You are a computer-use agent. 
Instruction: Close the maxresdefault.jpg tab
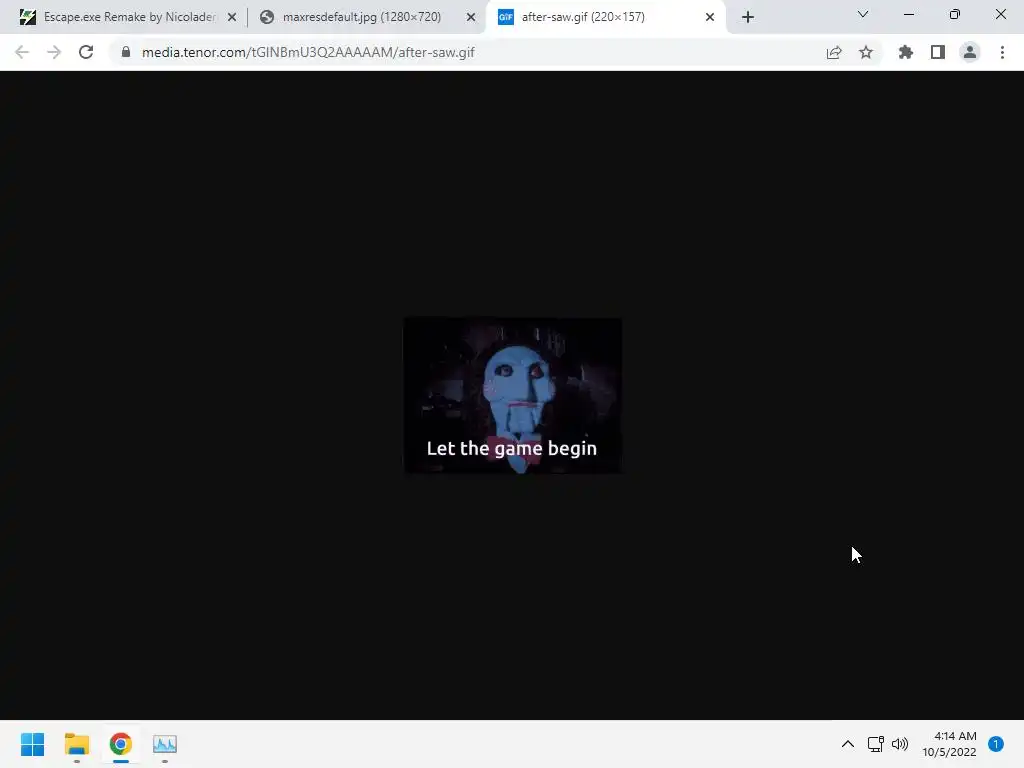(x=471, y=18)
